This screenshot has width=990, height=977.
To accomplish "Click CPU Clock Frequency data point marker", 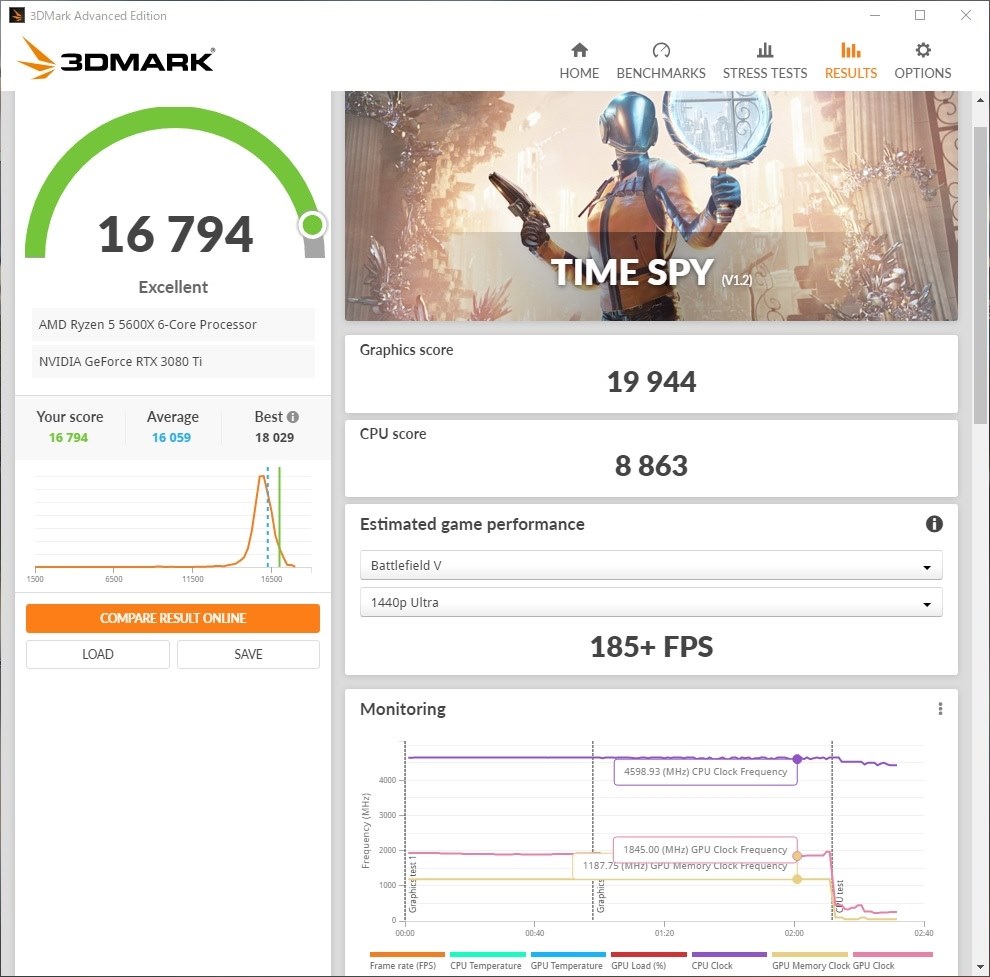I will pos(797,758).
